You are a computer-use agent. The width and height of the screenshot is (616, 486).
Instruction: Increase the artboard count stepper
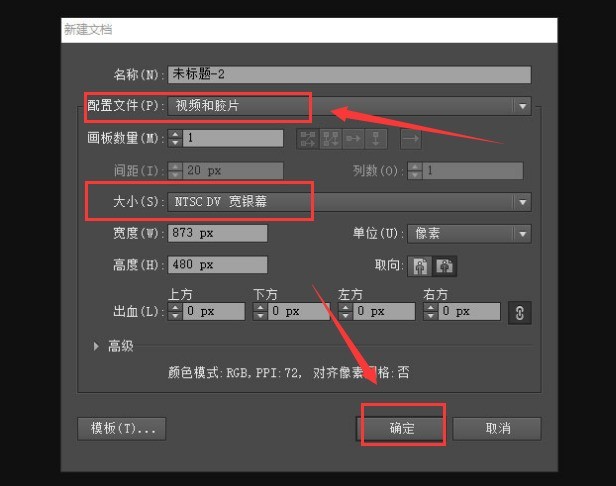175,134
